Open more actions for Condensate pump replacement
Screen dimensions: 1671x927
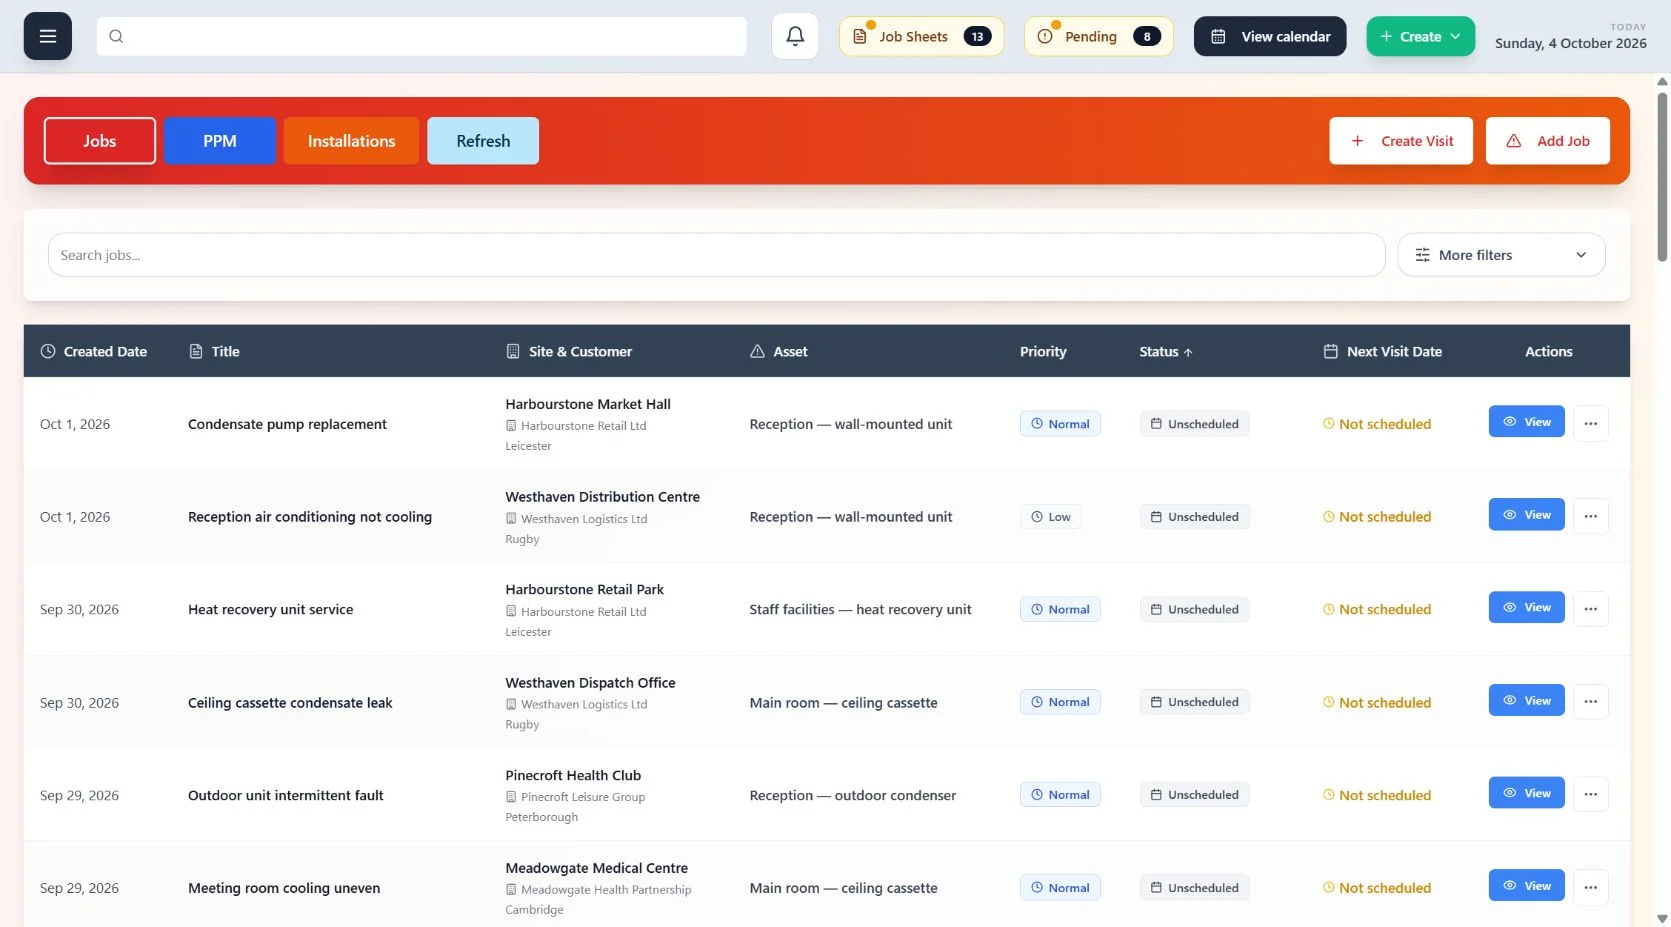[1591, 423]
